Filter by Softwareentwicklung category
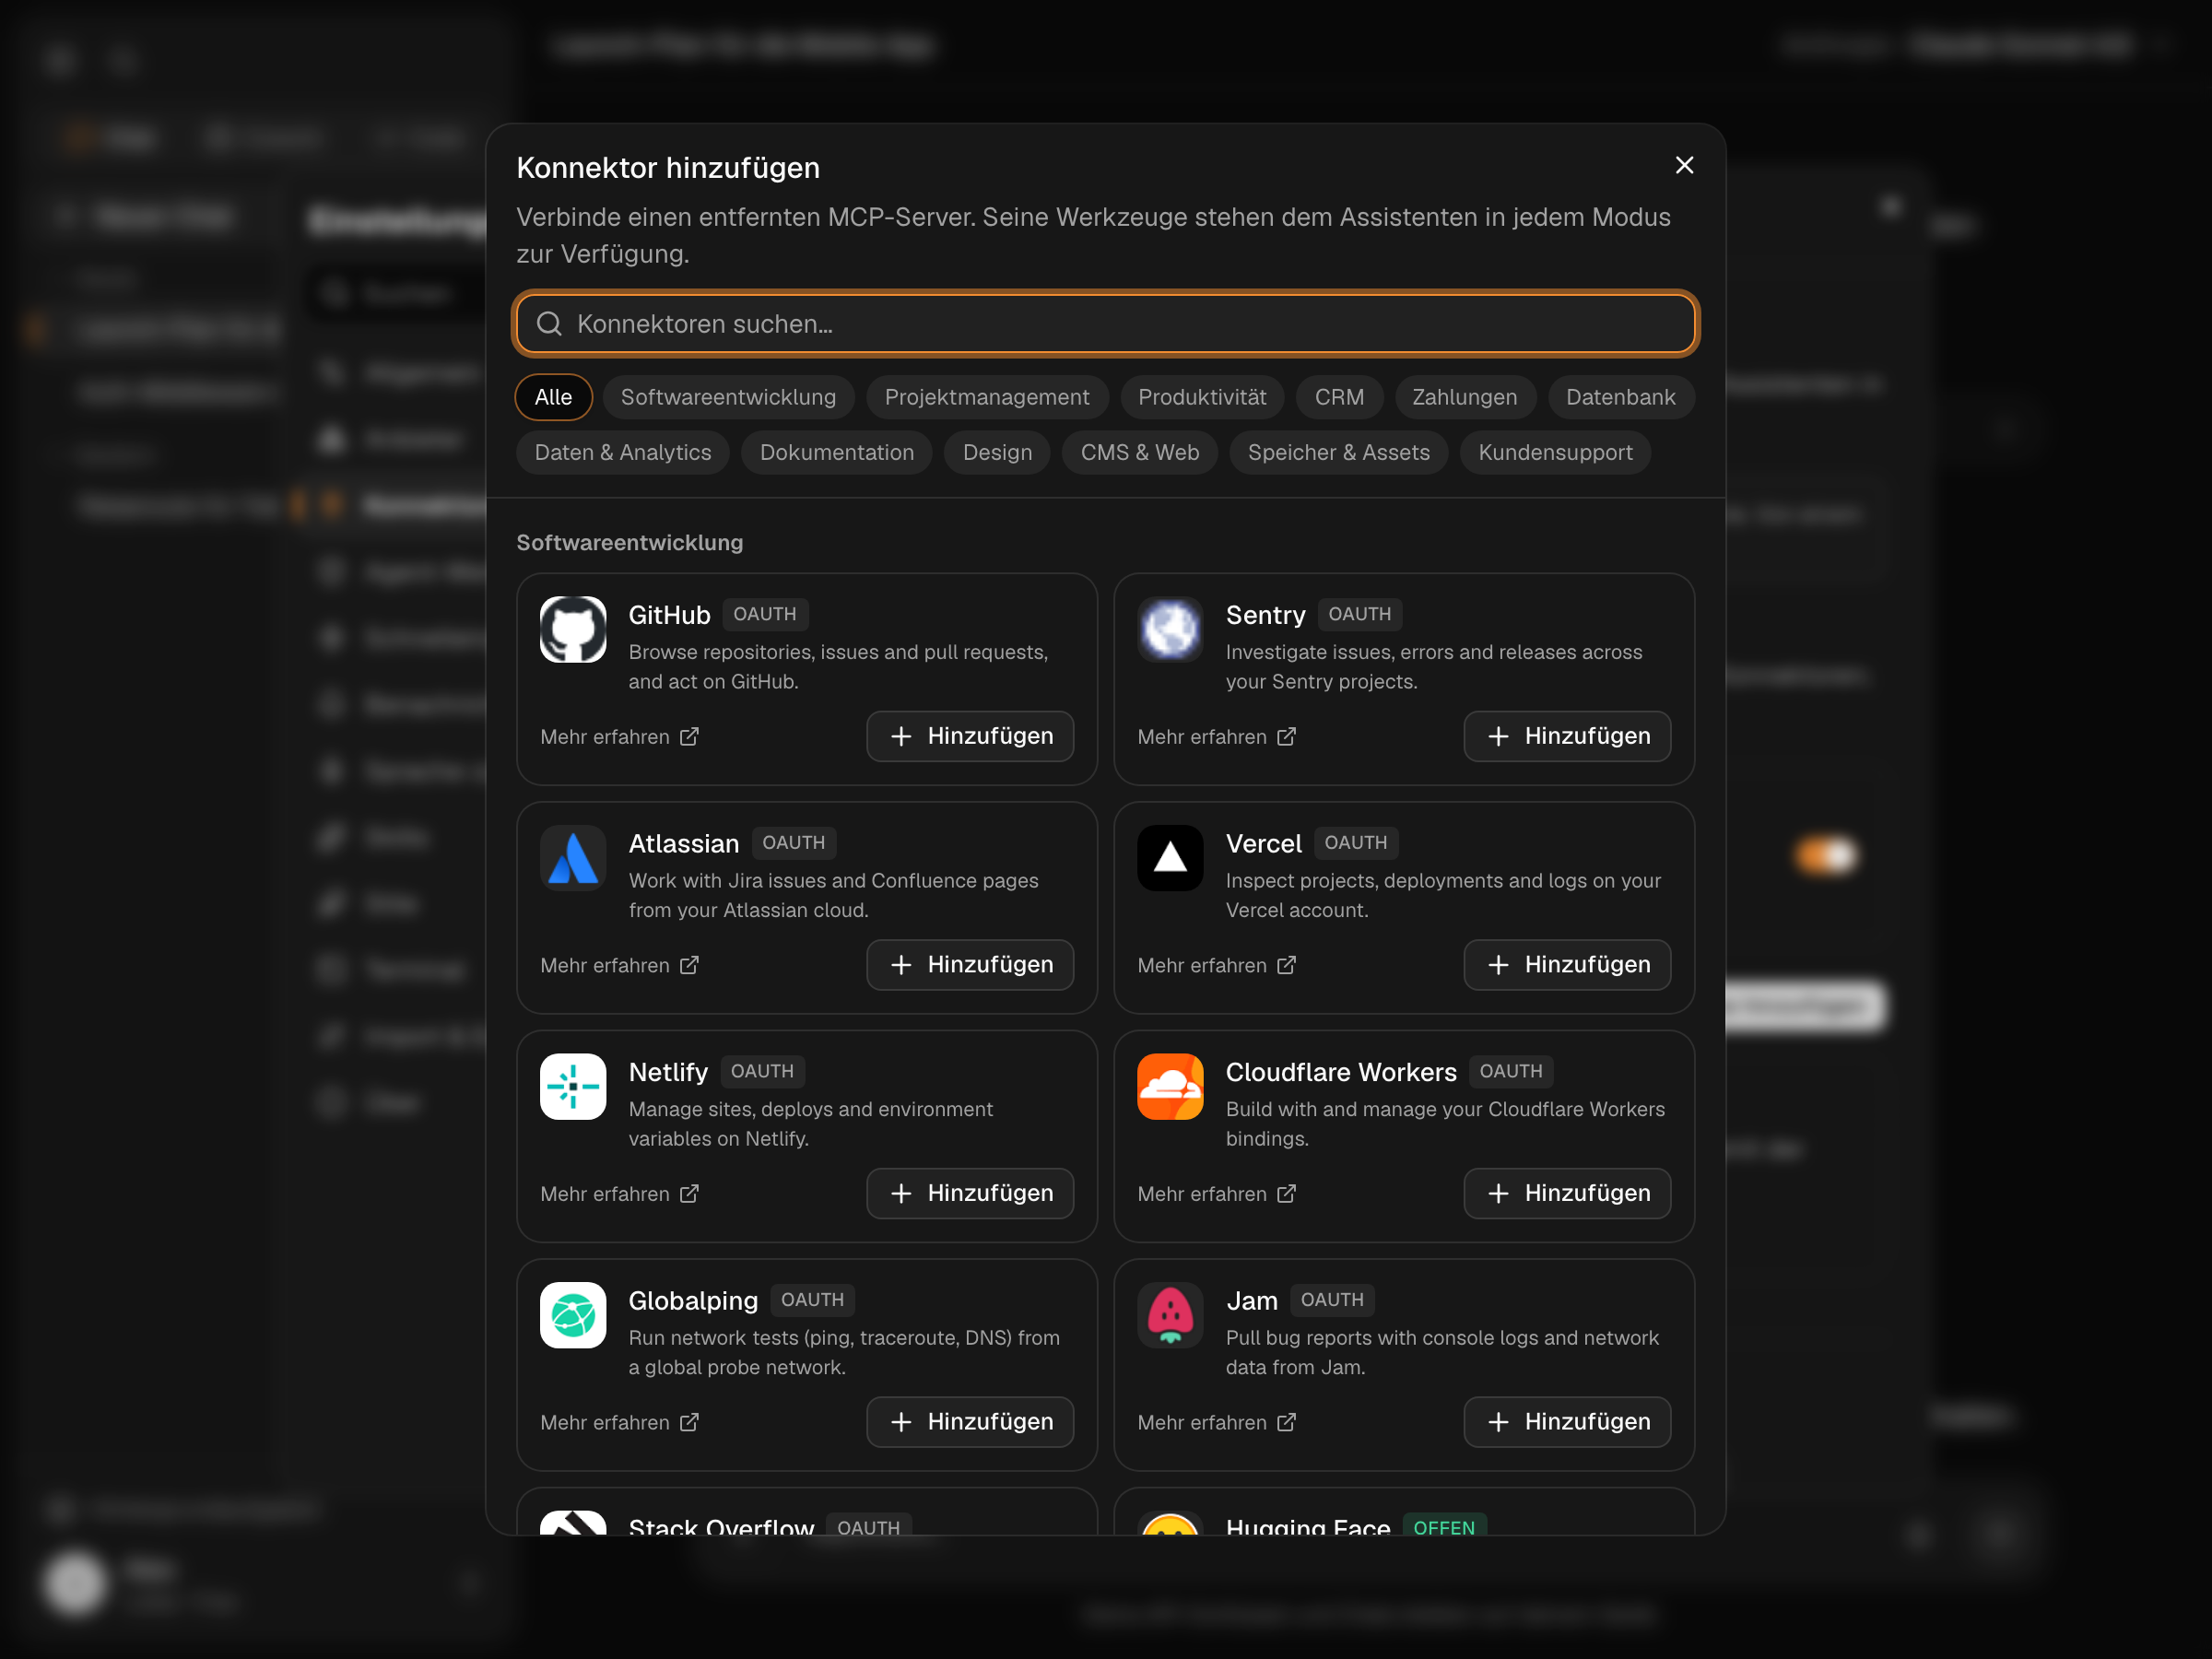The width and height of the screenshot is (2212, 1659). click(728, 397)
